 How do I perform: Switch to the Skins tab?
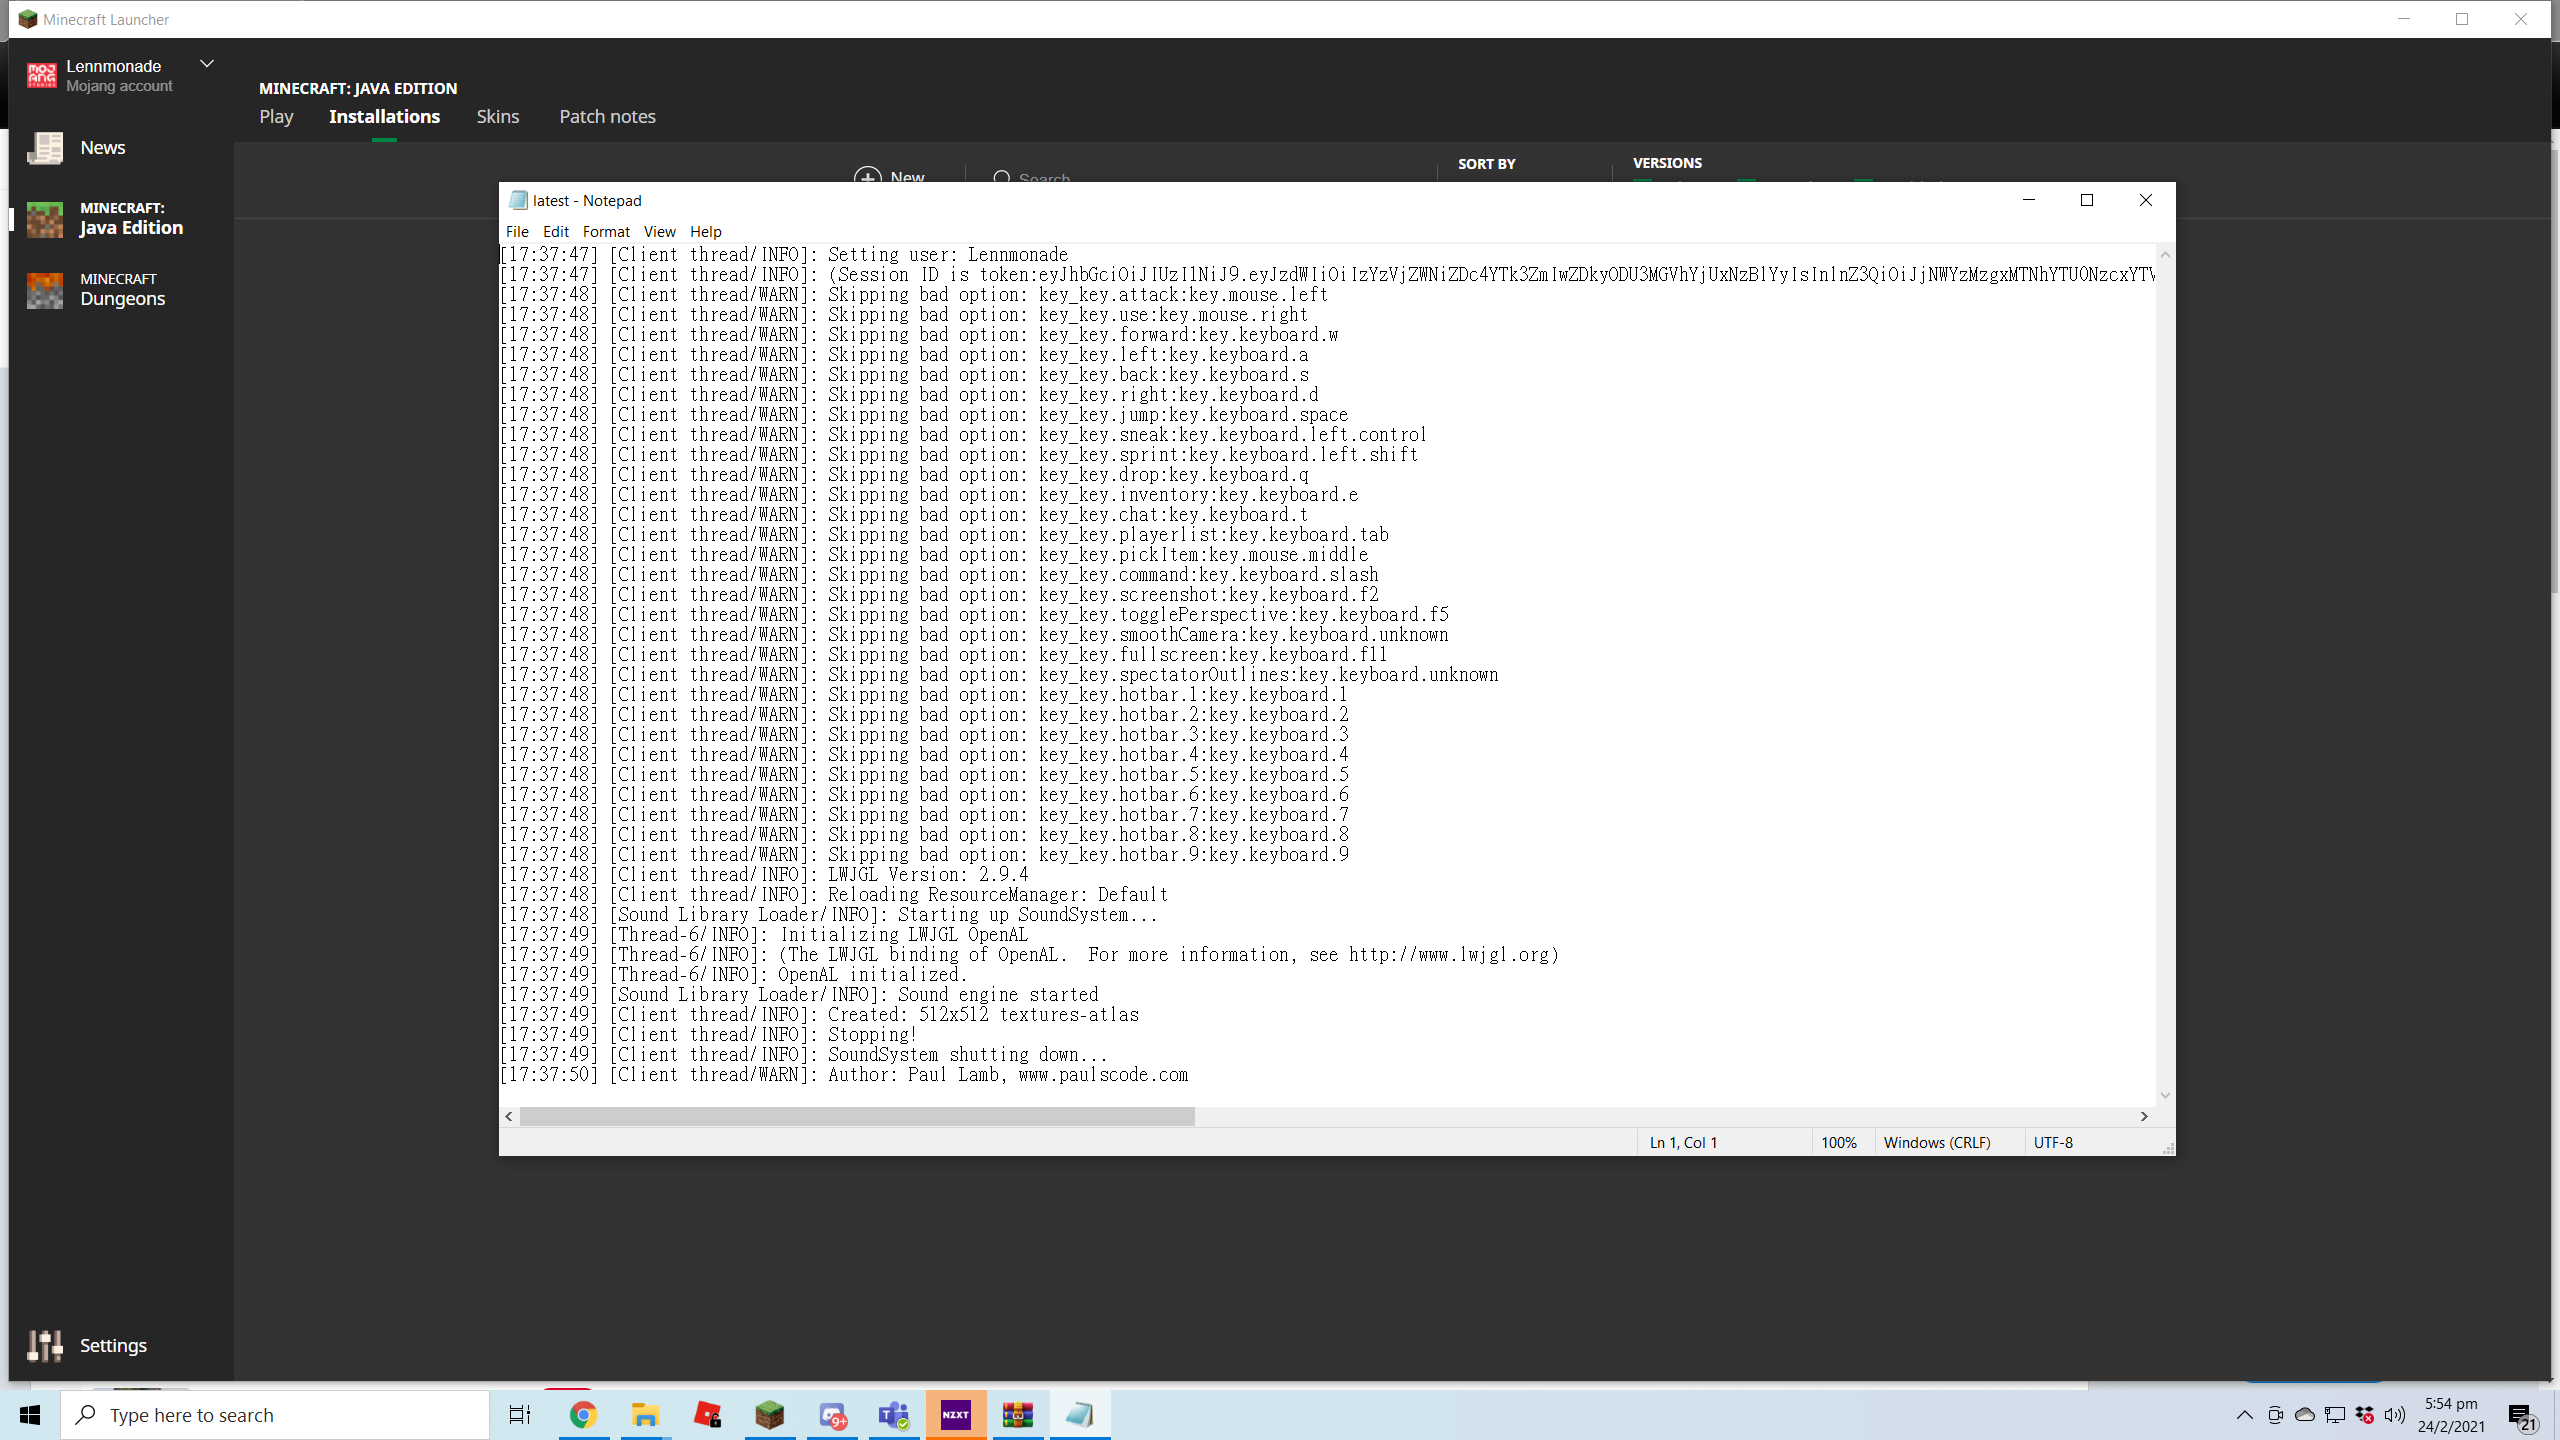coord(498,117)
